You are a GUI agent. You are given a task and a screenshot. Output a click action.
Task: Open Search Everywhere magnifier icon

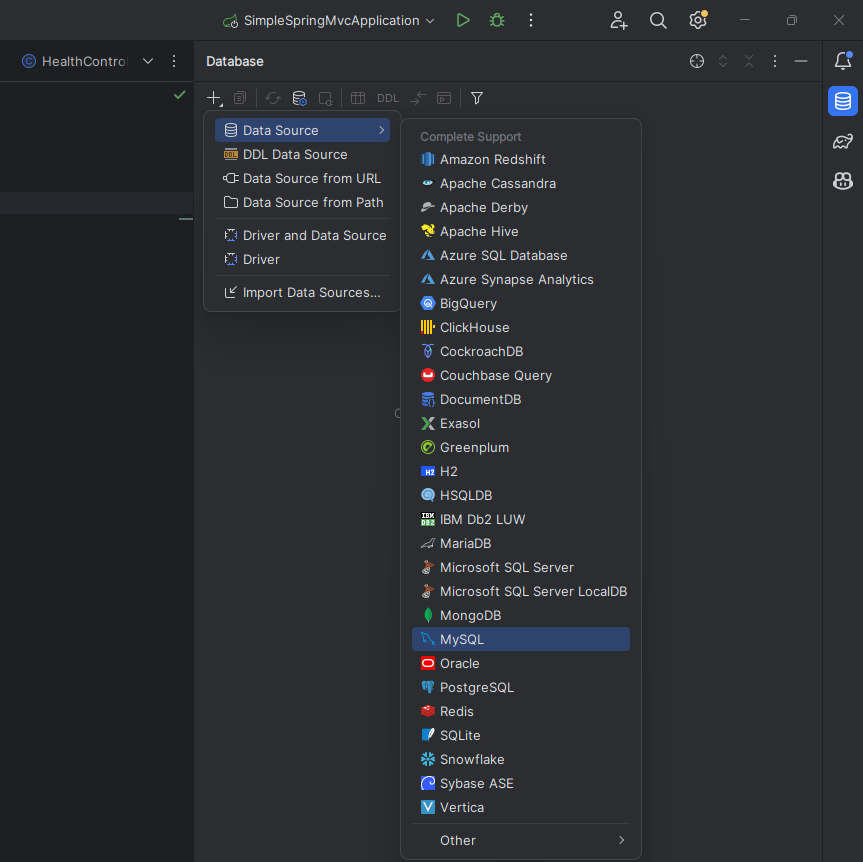[658, 20]
